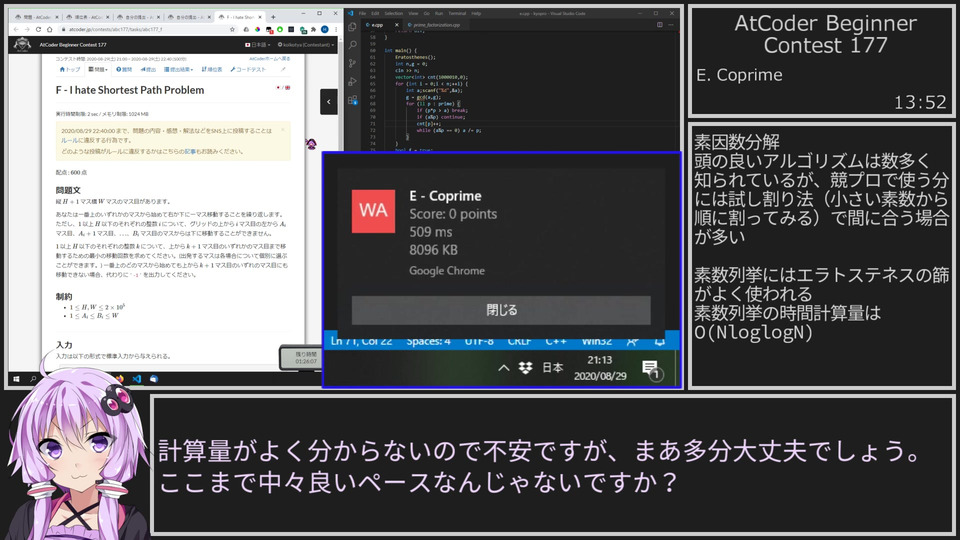The image size is (960, 540).
Task: Bookmark the page with the star icon
Action: (x=232, y=29)
